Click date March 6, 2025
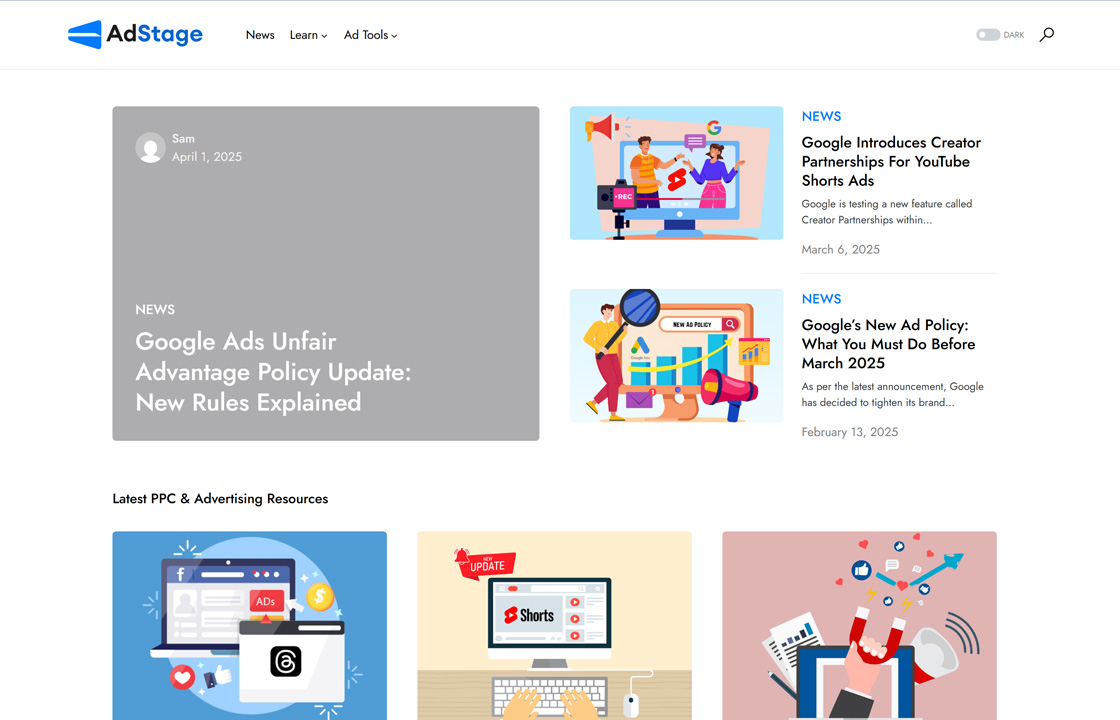Image resolution: width=1120 pixels, height=720 pixels. pos(841,249)
